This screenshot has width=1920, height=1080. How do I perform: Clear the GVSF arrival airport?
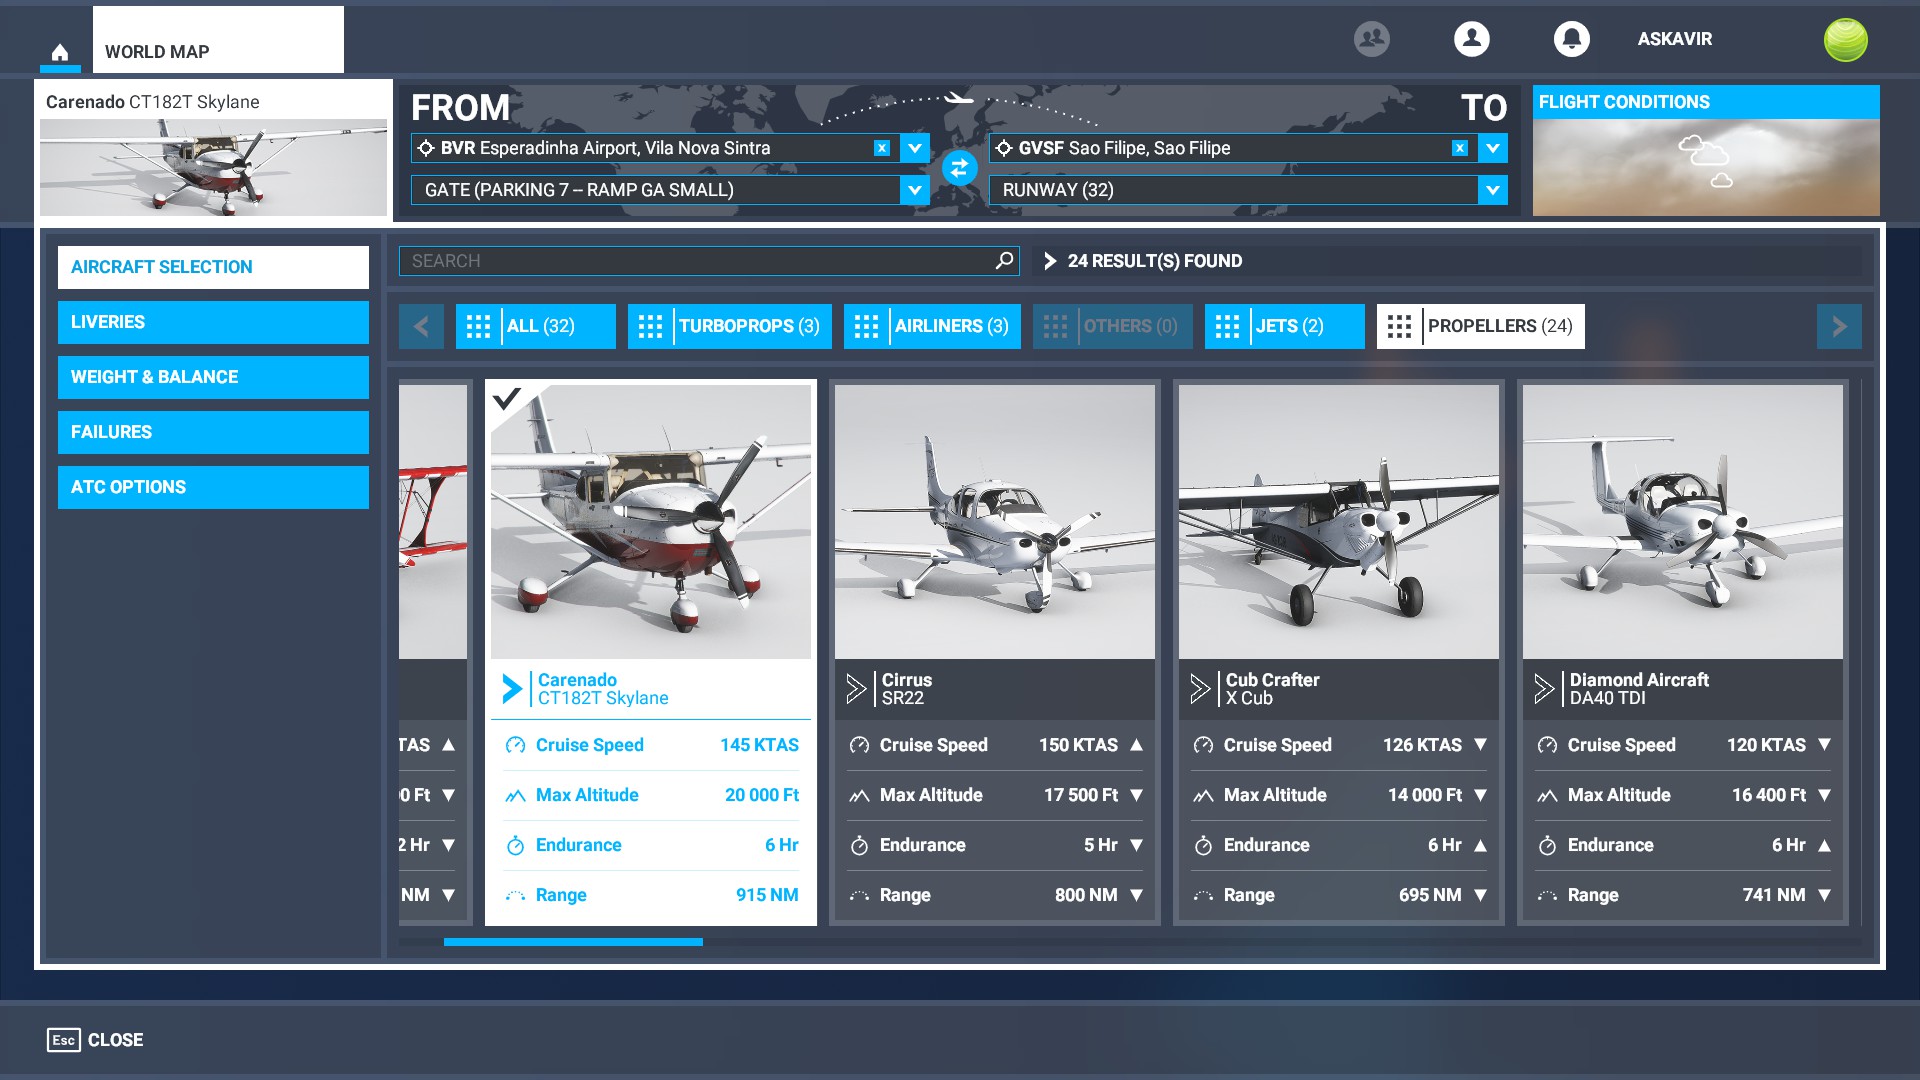pos(1459,148)
